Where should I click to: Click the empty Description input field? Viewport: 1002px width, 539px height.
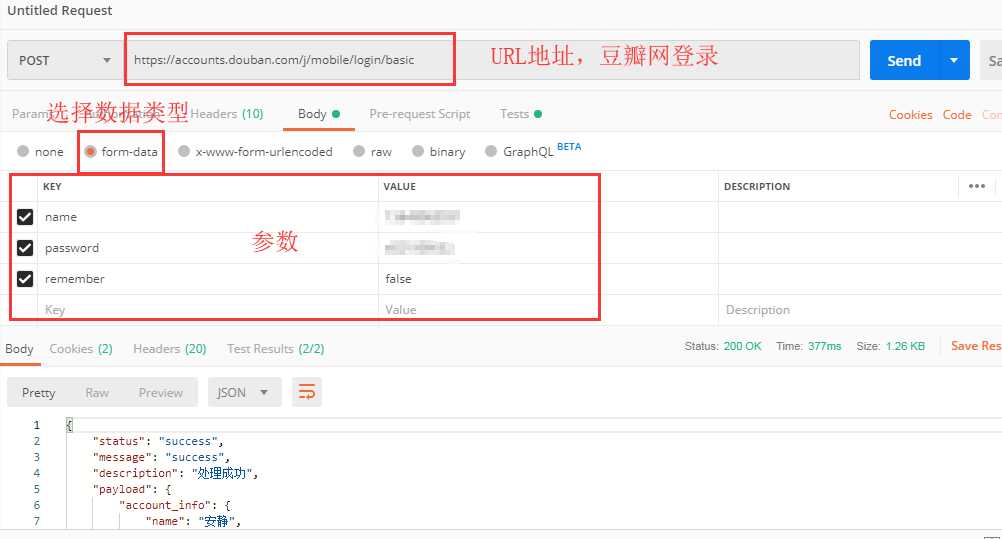860,309
